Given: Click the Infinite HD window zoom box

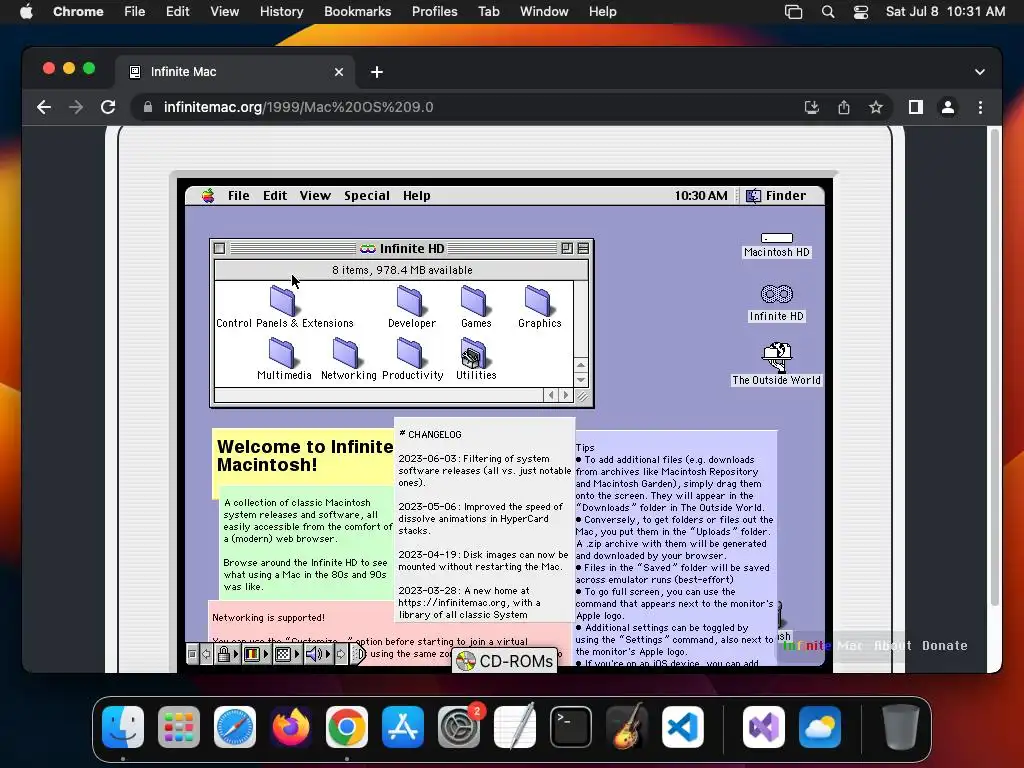Looking at the screenshot, I should (x=567, y=249).
